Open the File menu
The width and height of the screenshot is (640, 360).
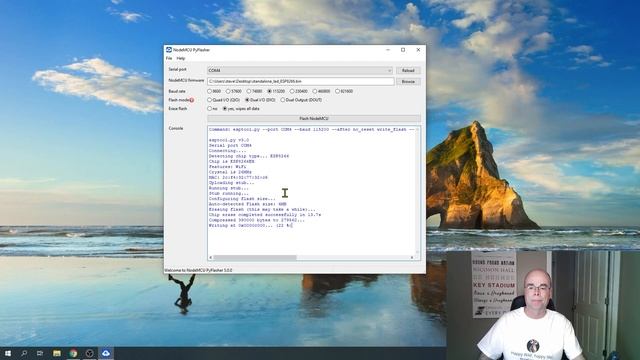(x=169, y=58)
